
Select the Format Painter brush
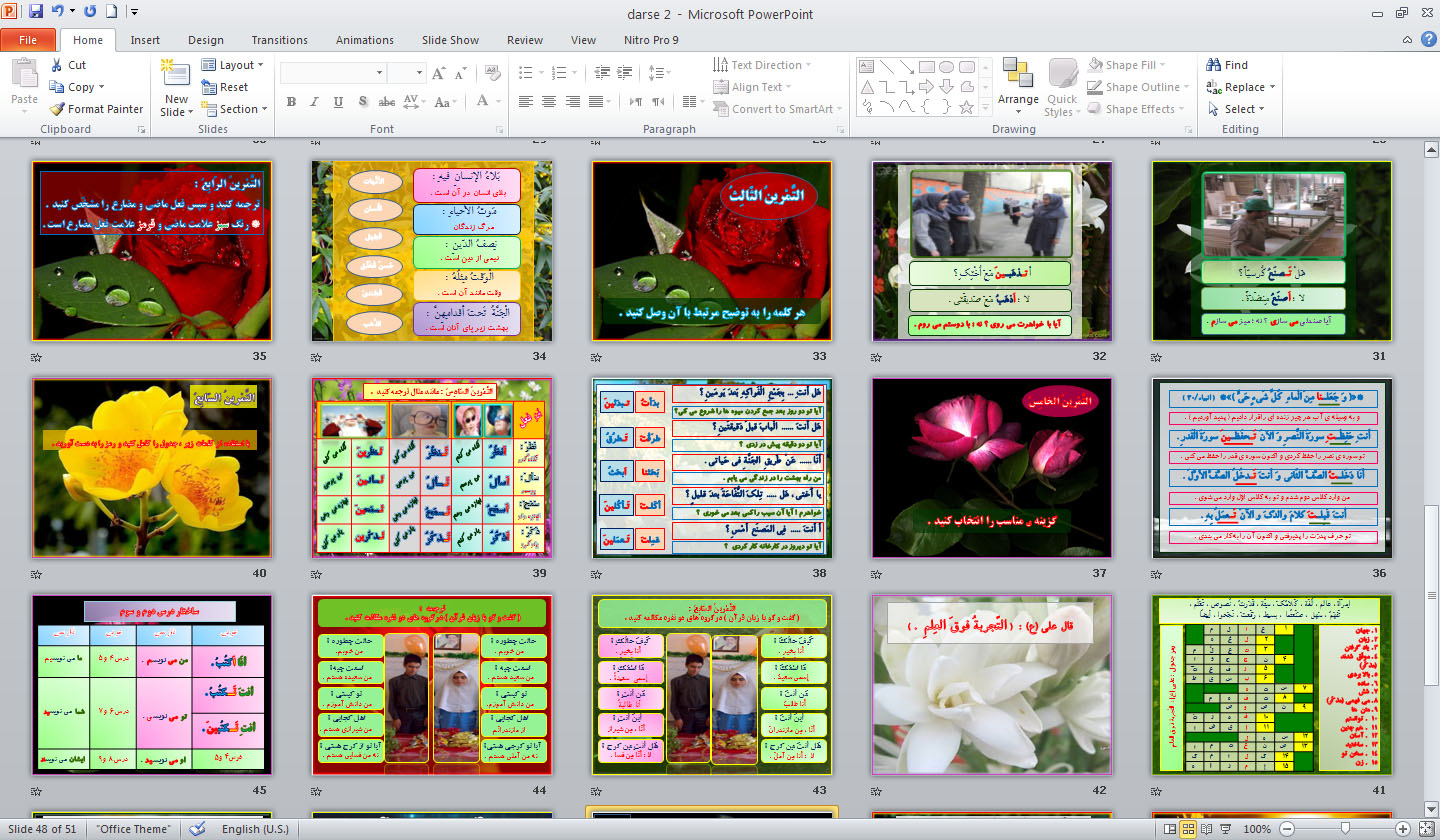point(58,109)
